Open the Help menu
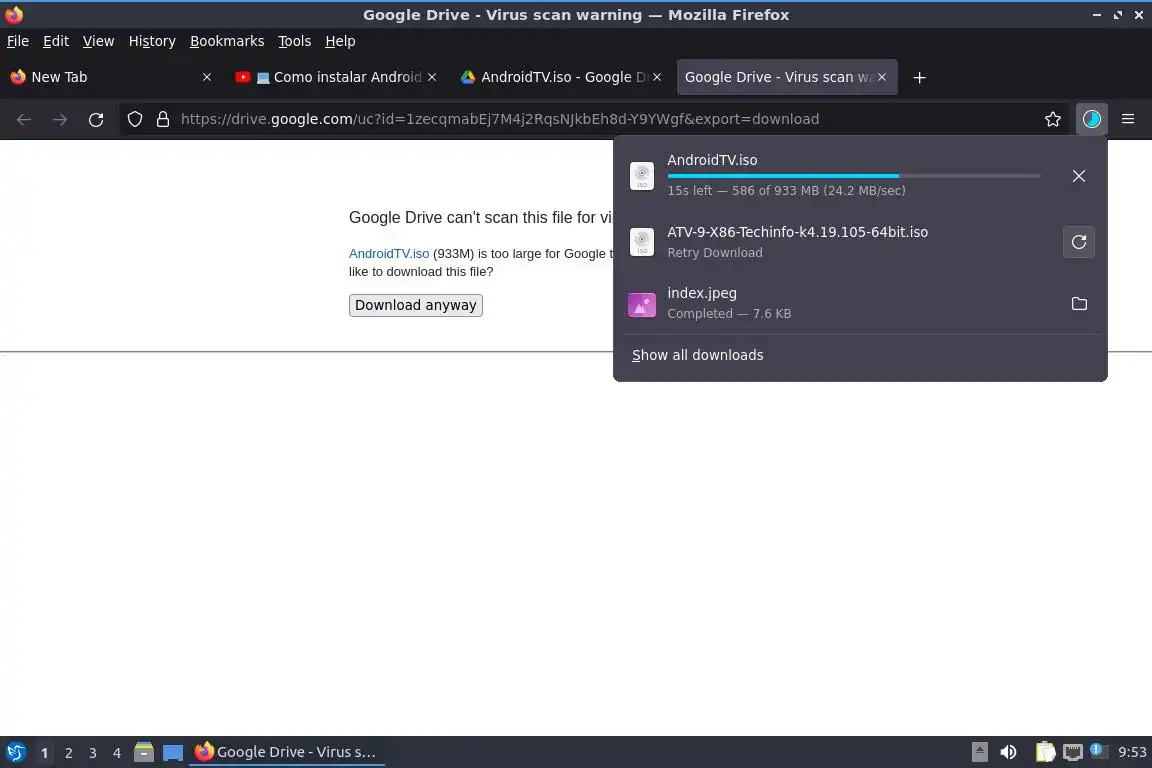 click(340, 41)
